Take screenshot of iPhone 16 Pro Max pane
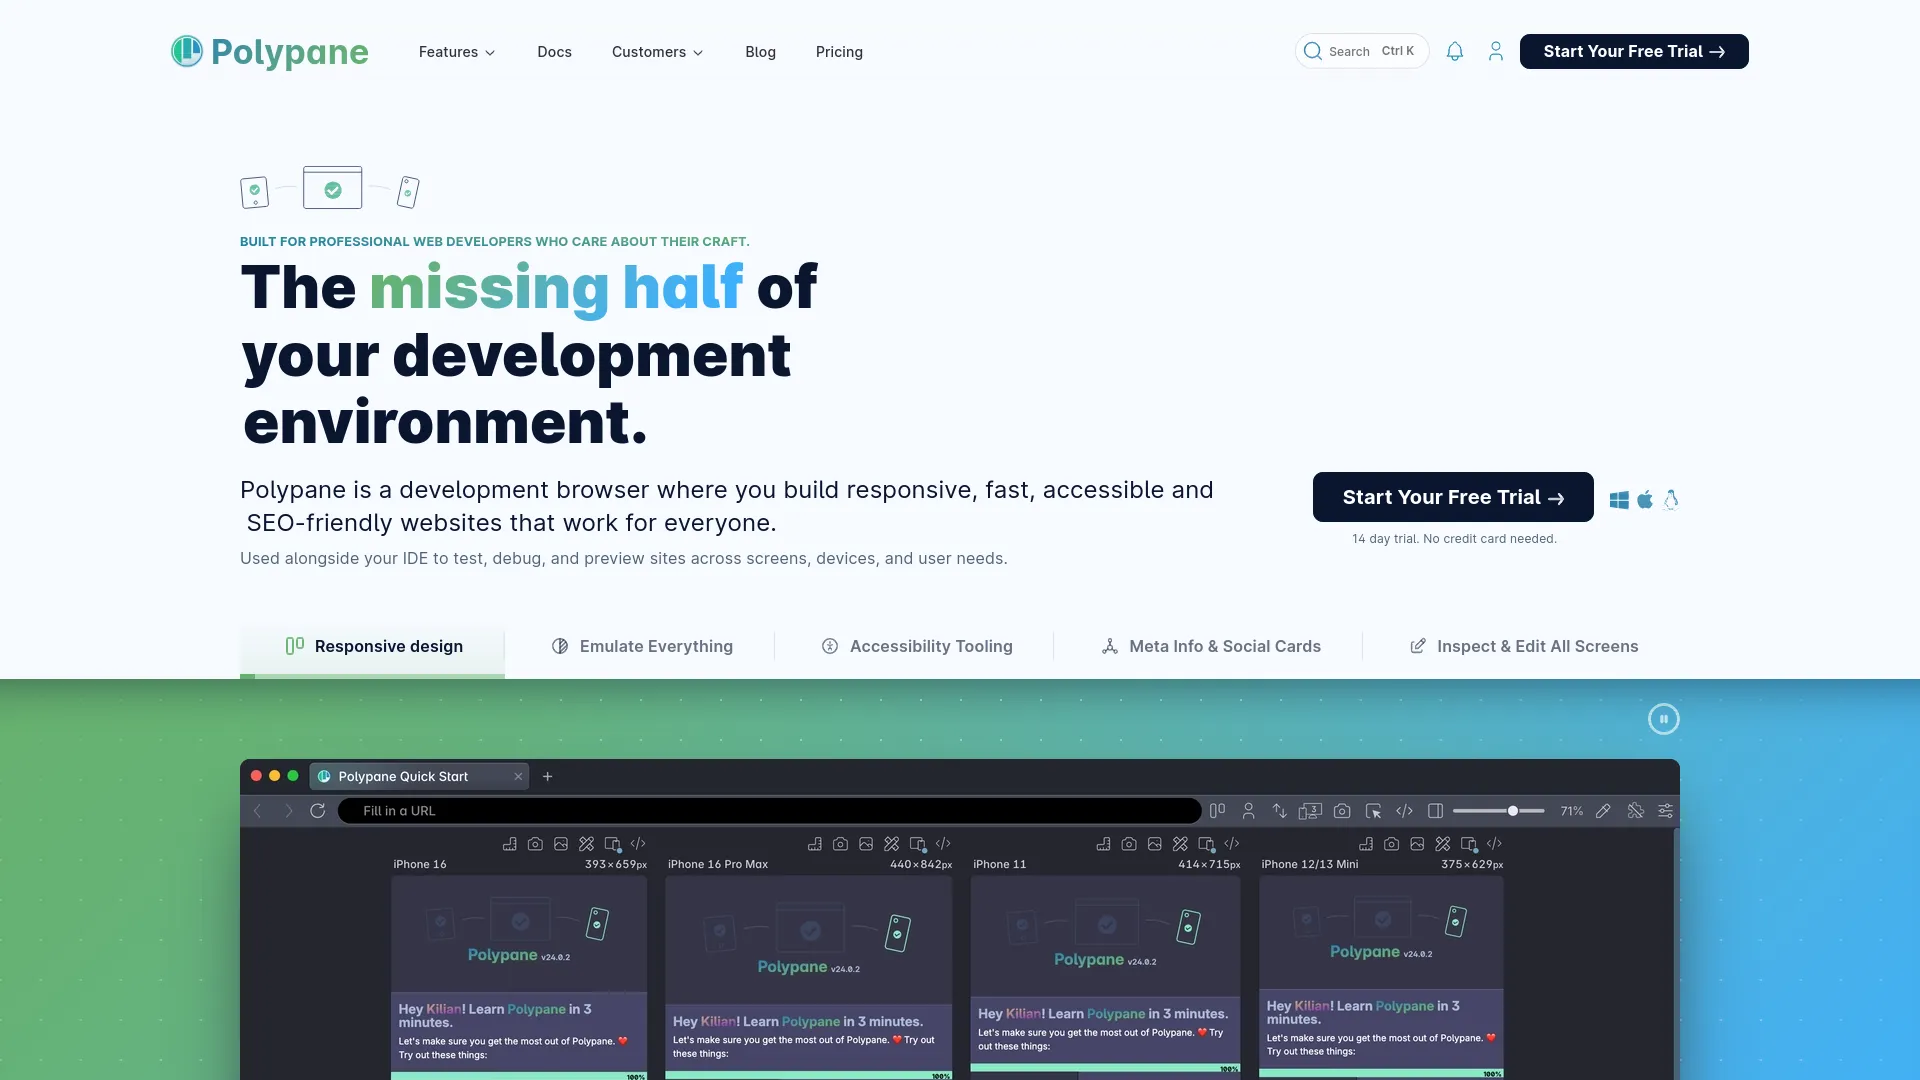This screenshot has width=1920, height=1080. tap(840, 844)
